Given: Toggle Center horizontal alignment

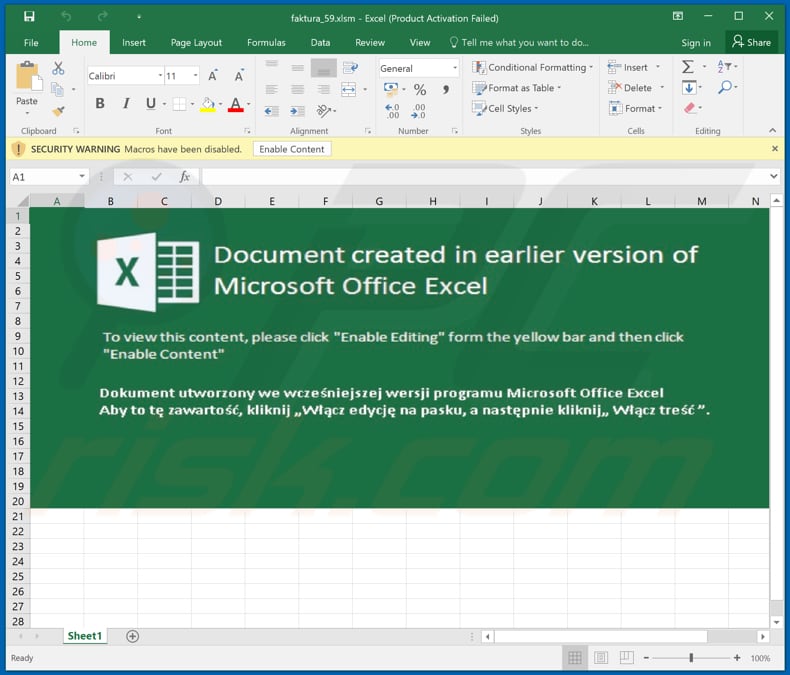Looking at the screenshot, I should point(298,90).
